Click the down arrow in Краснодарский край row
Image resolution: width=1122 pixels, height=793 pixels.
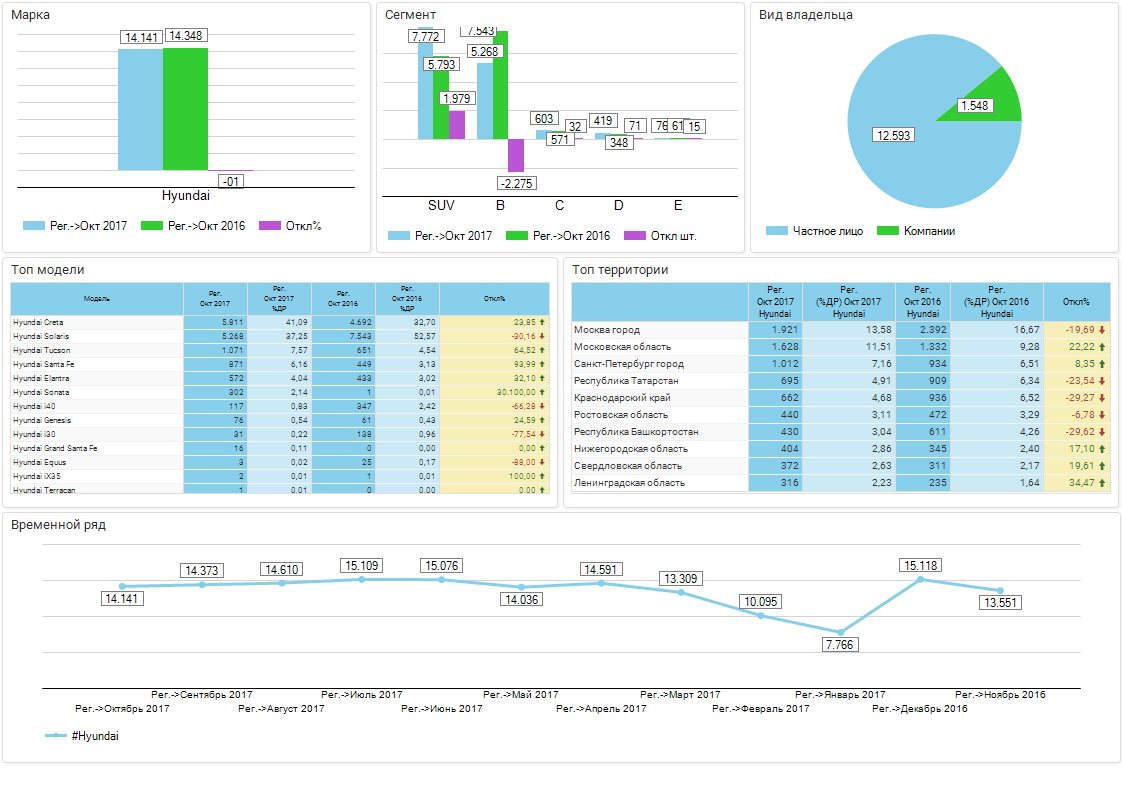(1102, 398)
